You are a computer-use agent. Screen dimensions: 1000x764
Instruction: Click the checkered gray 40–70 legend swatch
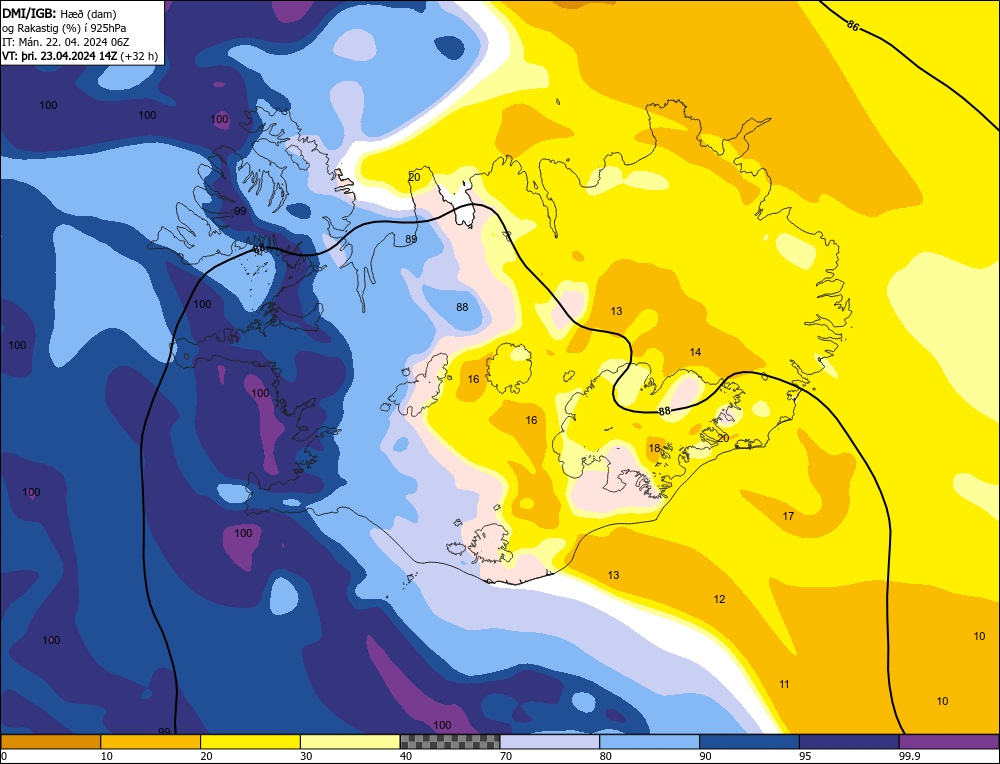450,742
